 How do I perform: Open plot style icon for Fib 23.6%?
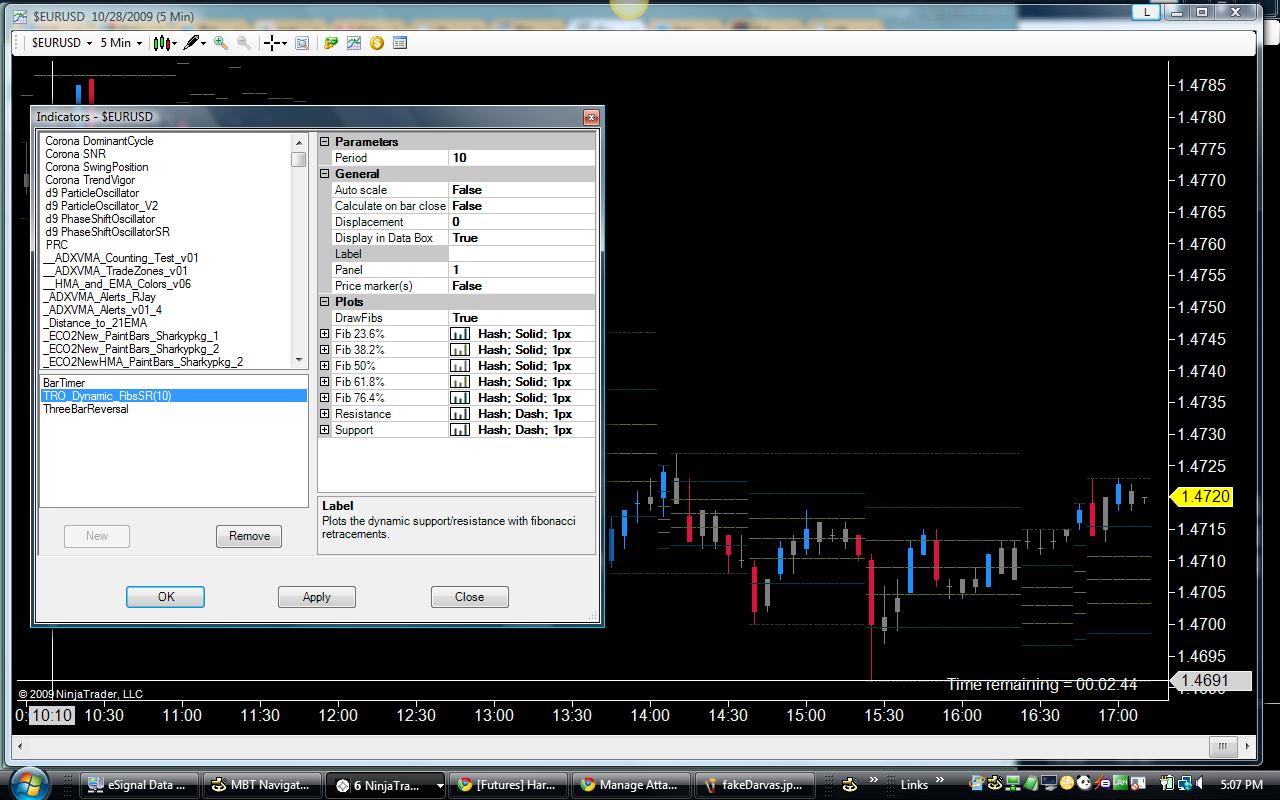pyautogui.click(x=460, y=334)
